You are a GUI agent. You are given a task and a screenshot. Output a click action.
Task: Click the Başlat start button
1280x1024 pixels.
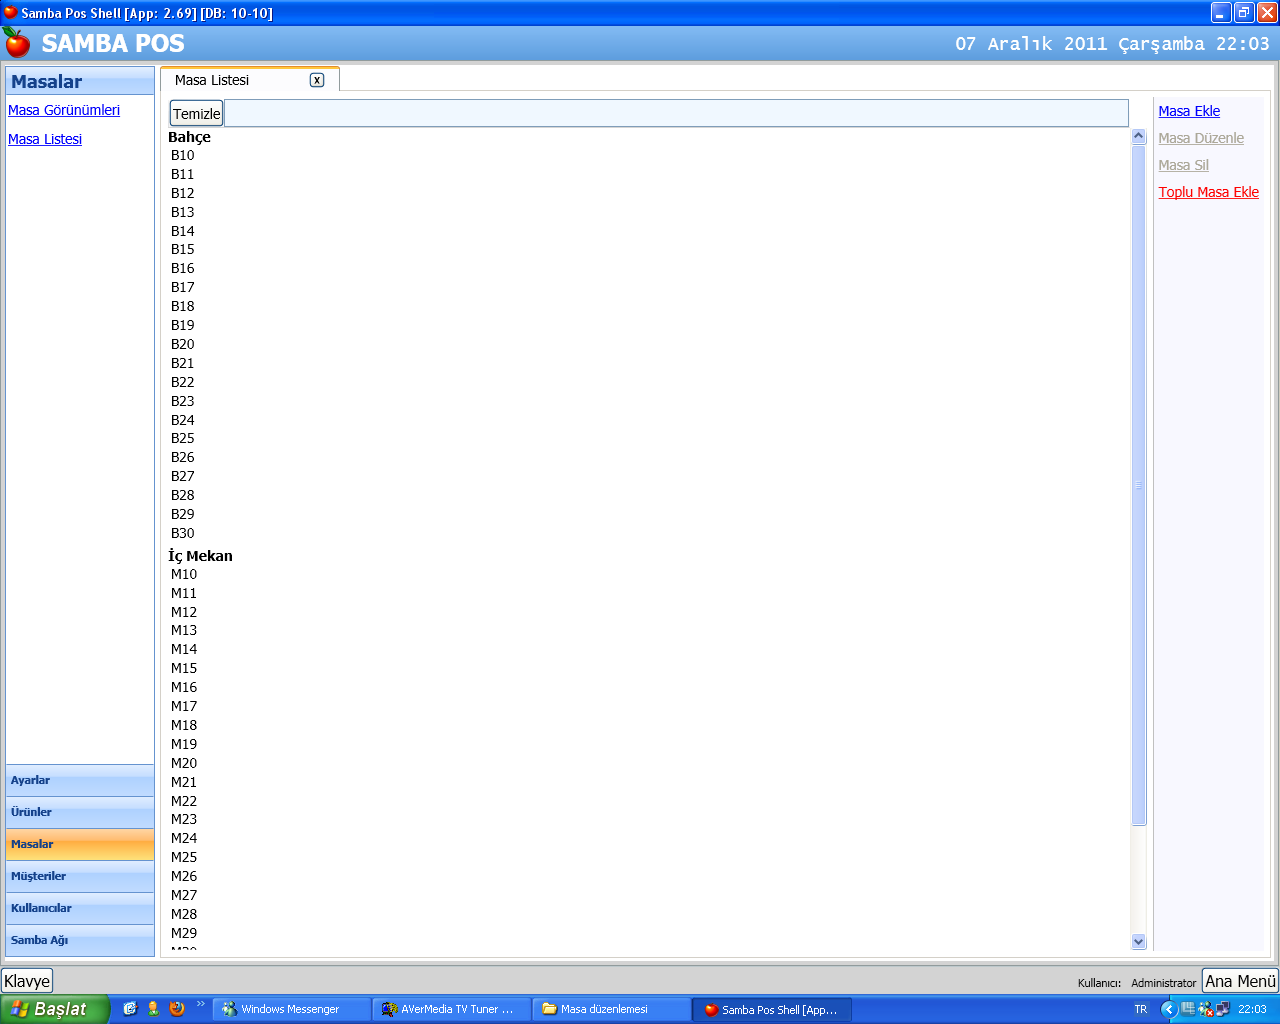click(55, 1009)
